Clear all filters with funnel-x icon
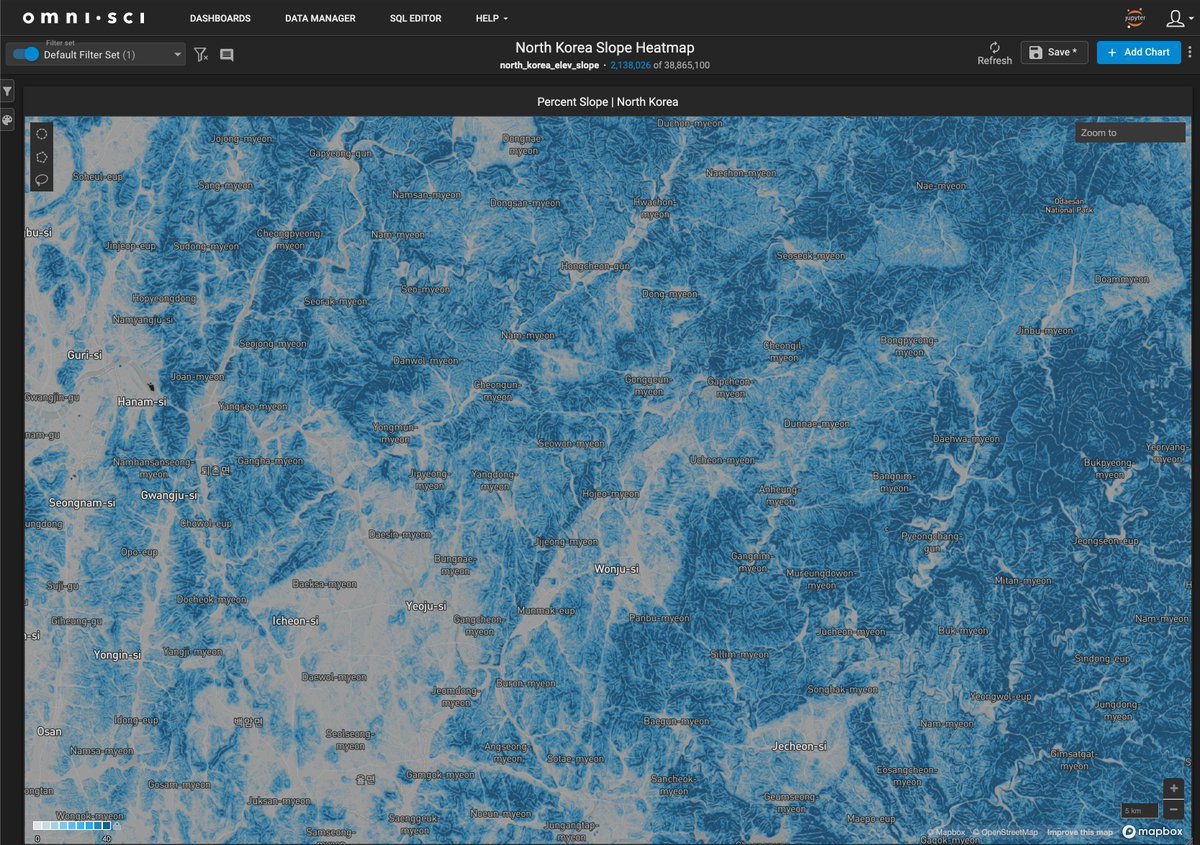The width and height of the screenshot is (1200, 845). [201, 55]
